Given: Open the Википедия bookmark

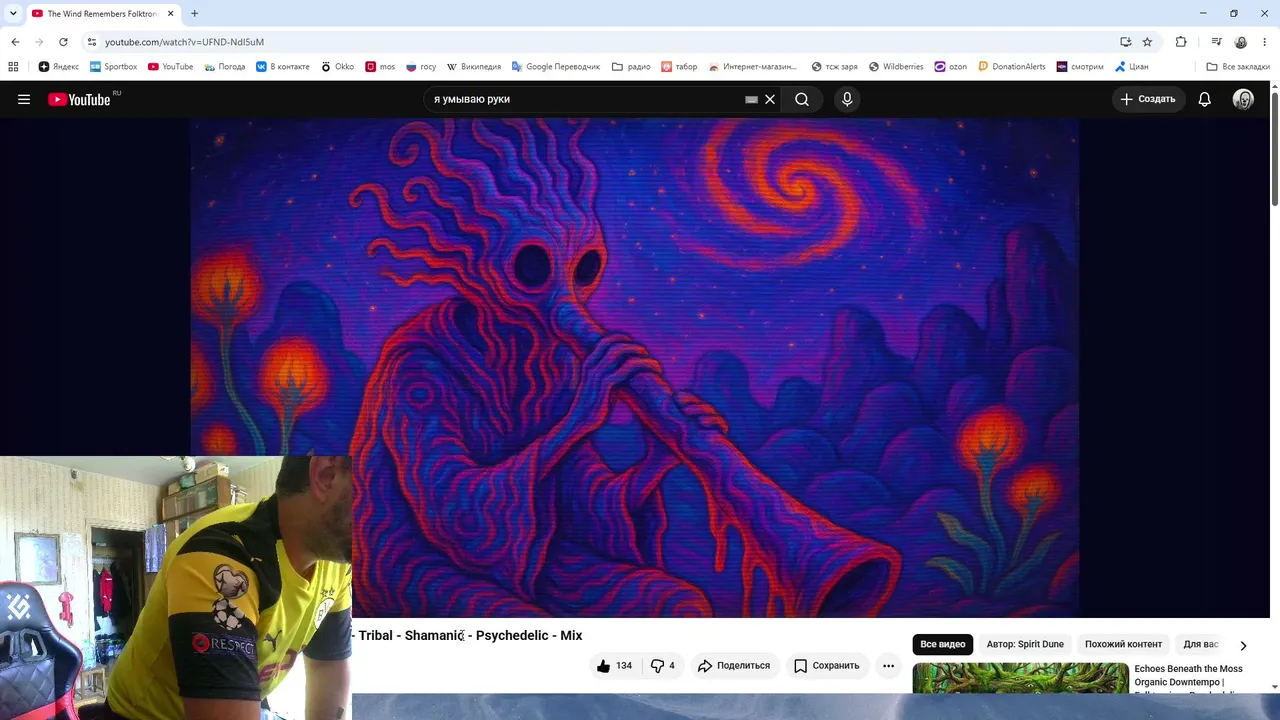Looking at the screenshot, I should tap(474, 67).
